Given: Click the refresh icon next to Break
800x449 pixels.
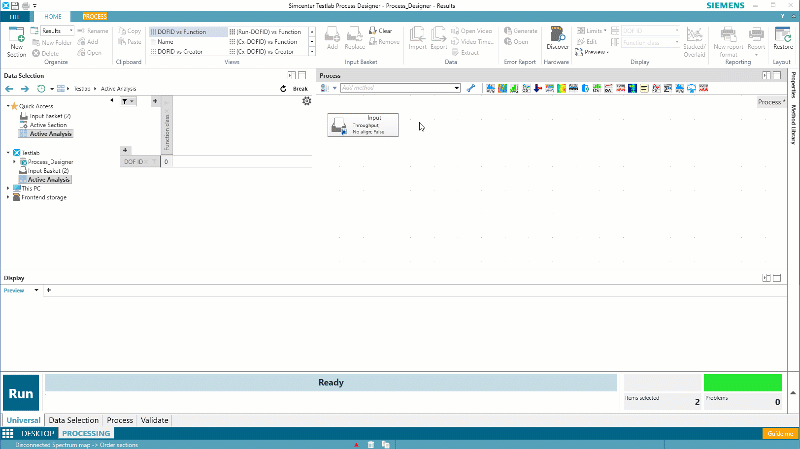Looking at the screenshot, I should tap(284, 89).
